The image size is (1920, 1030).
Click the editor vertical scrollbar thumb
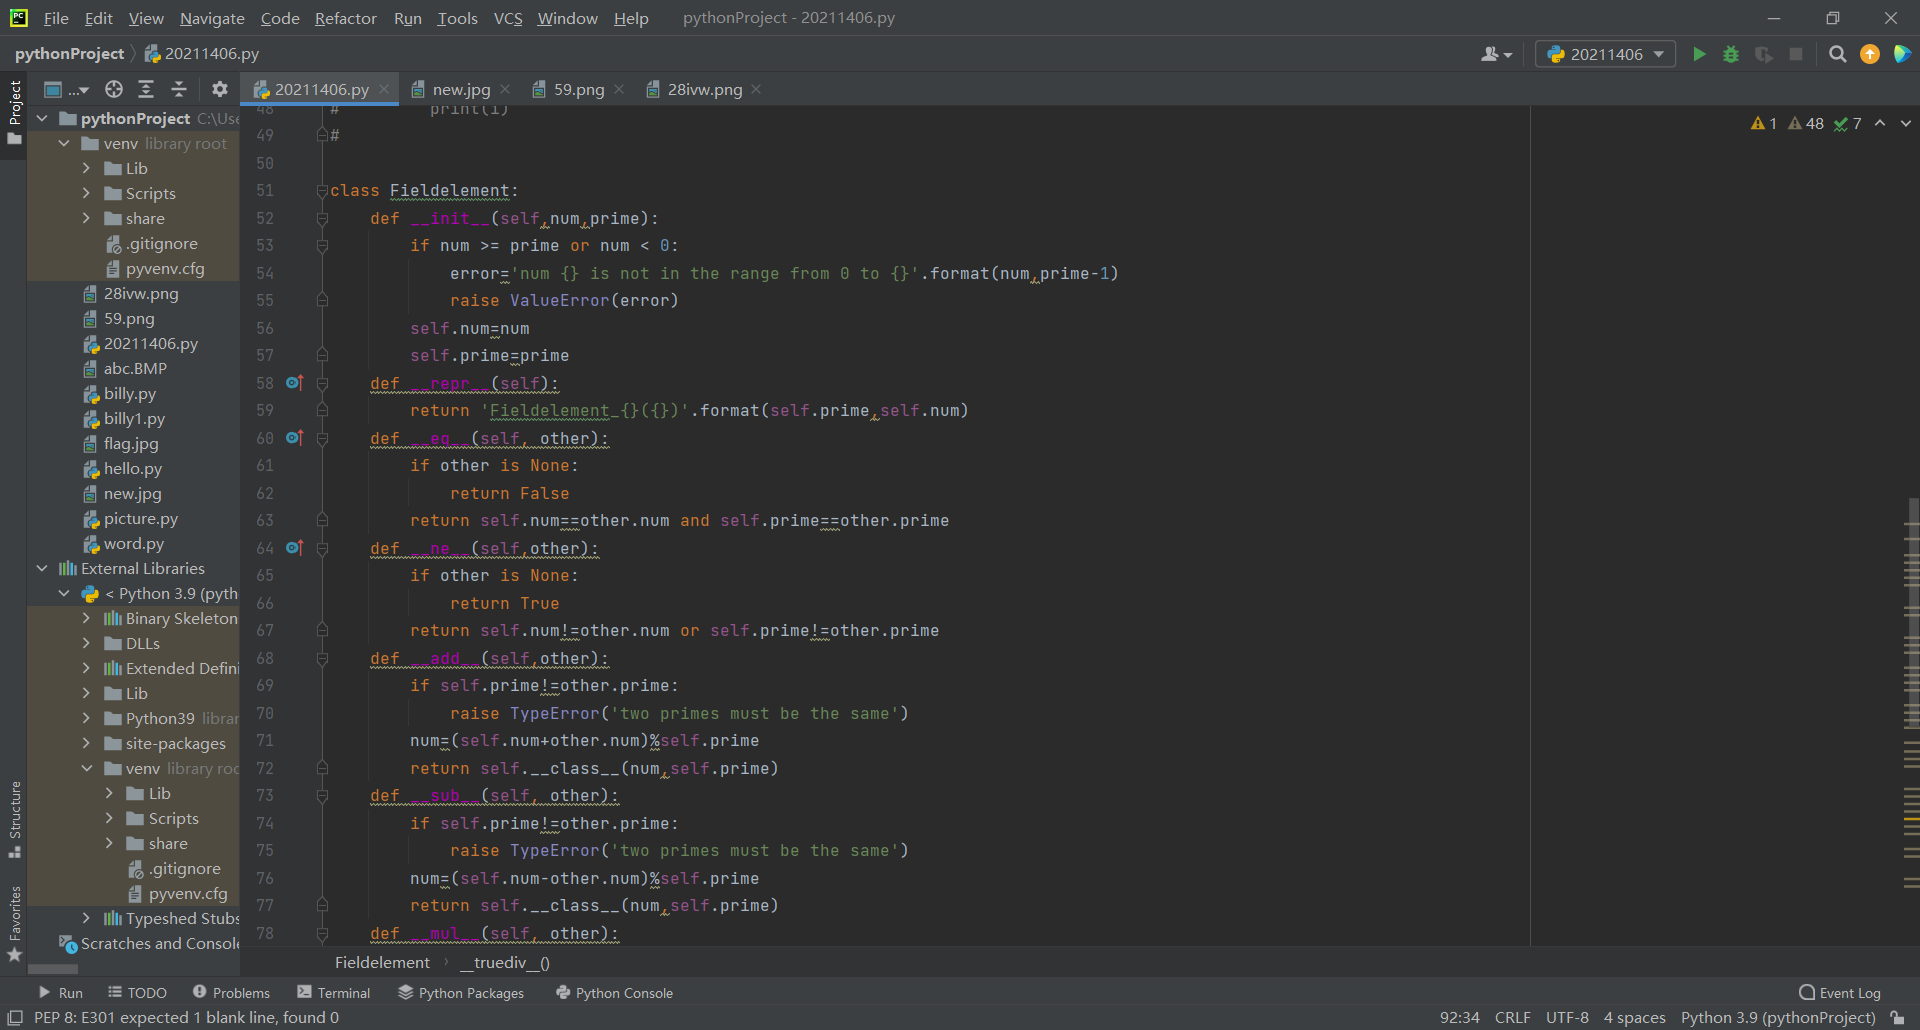pyautogui.click(x=1912, y=614)
